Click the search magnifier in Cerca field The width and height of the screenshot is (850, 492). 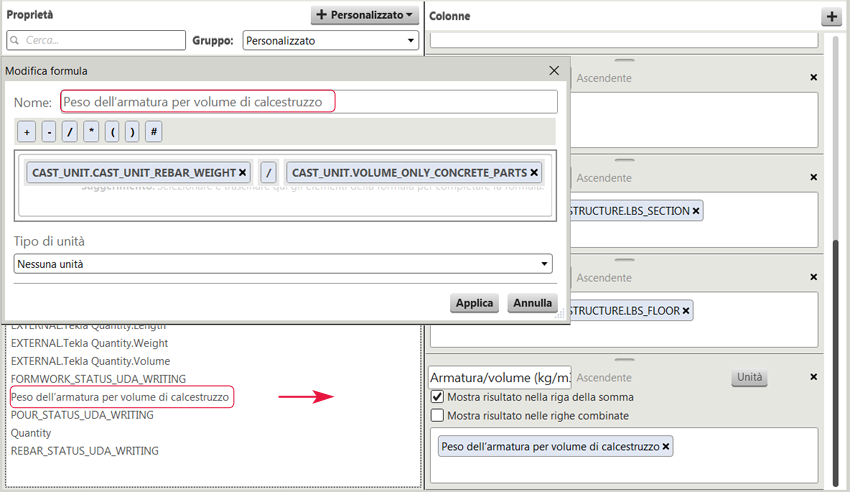(15, 40)
